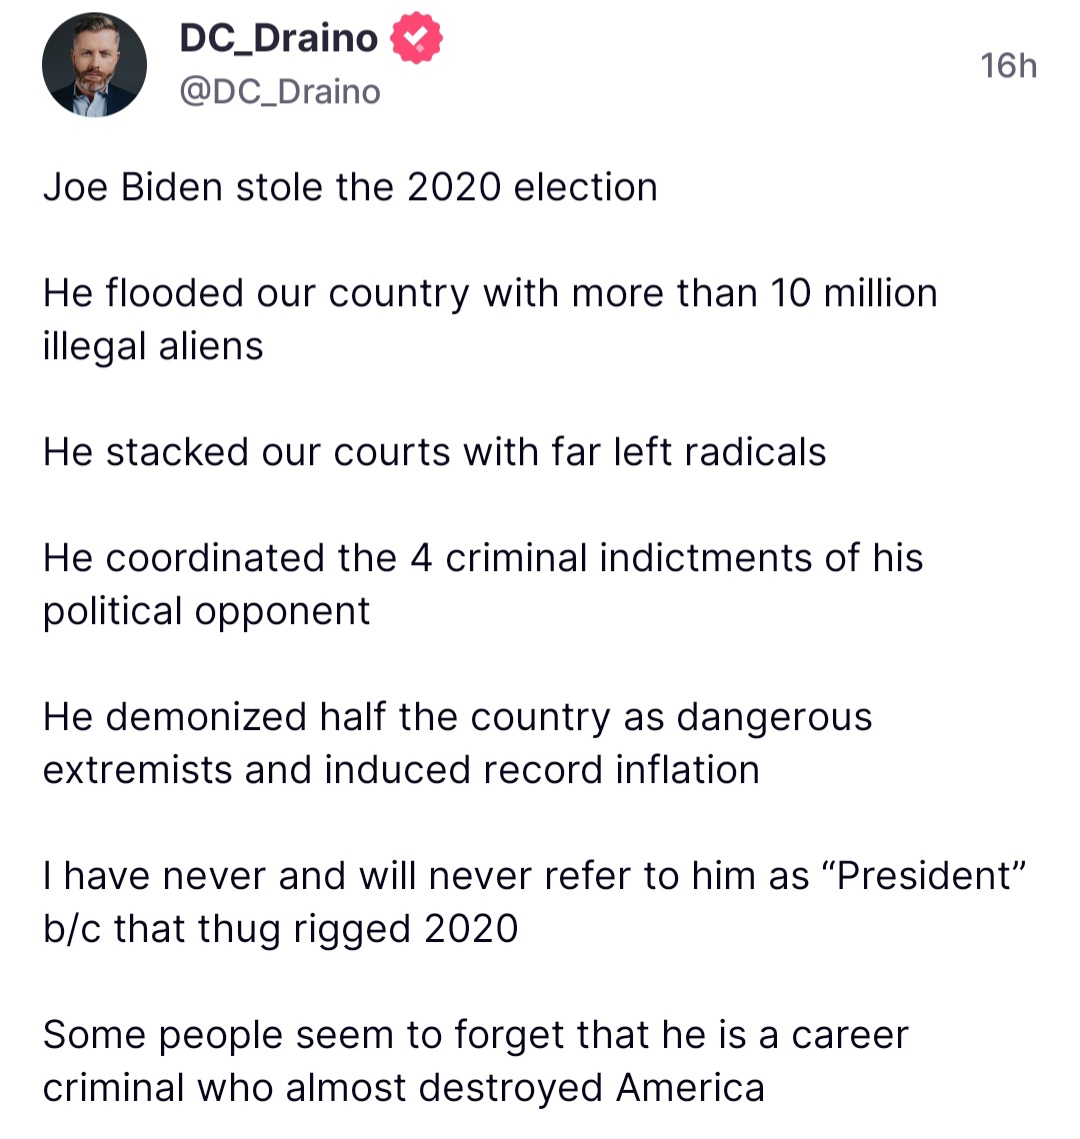1080x1139 pixels.
Task: Open the DC_Draino display name link
Action: [279, 38]
